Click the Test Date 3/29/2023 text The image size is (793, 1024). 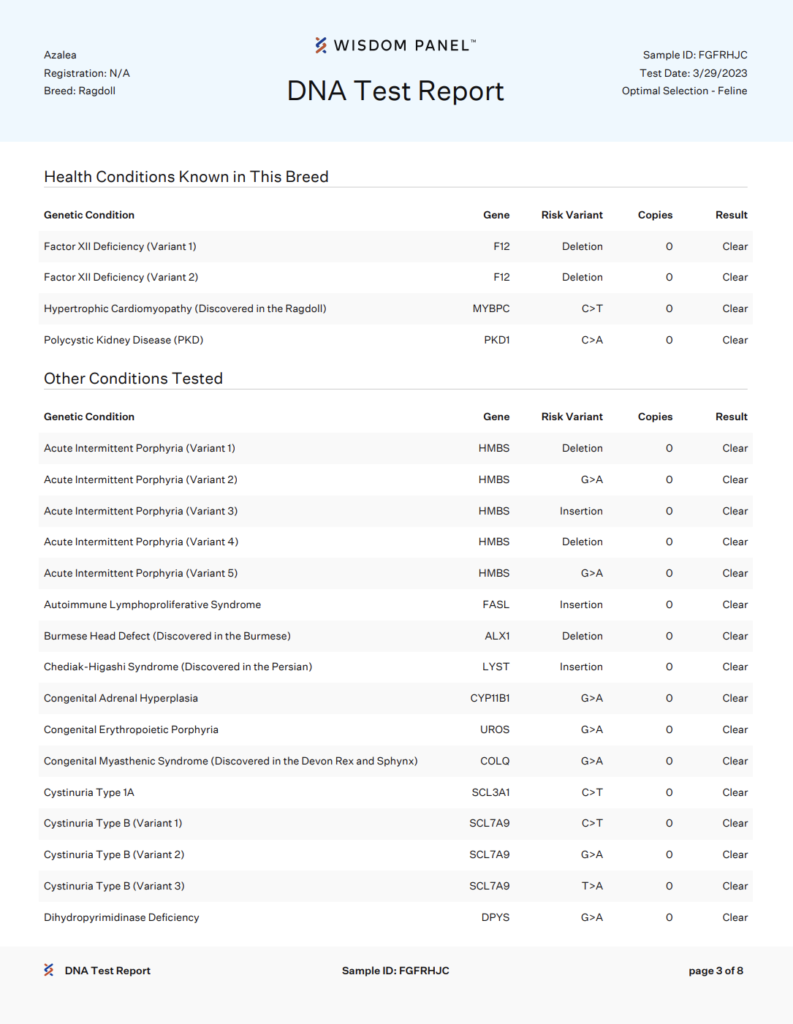(x=694, y=73)
